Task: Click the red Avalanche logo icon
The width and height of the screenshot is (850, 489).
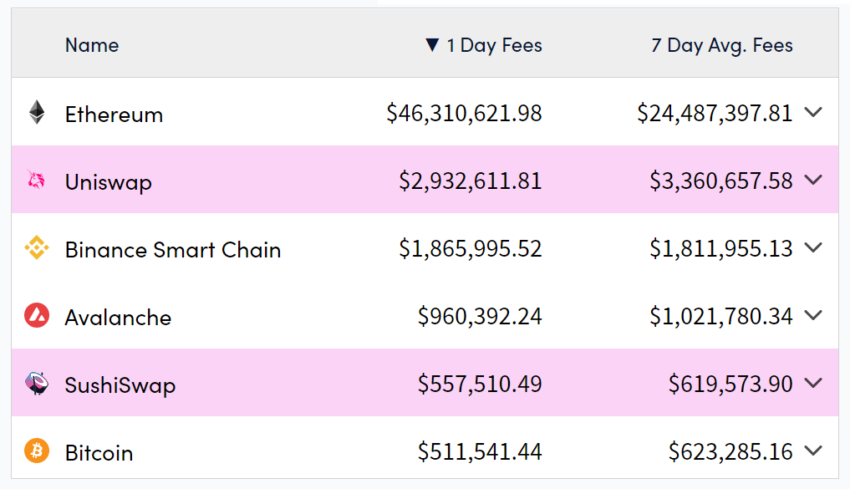Action: (37, 316)
